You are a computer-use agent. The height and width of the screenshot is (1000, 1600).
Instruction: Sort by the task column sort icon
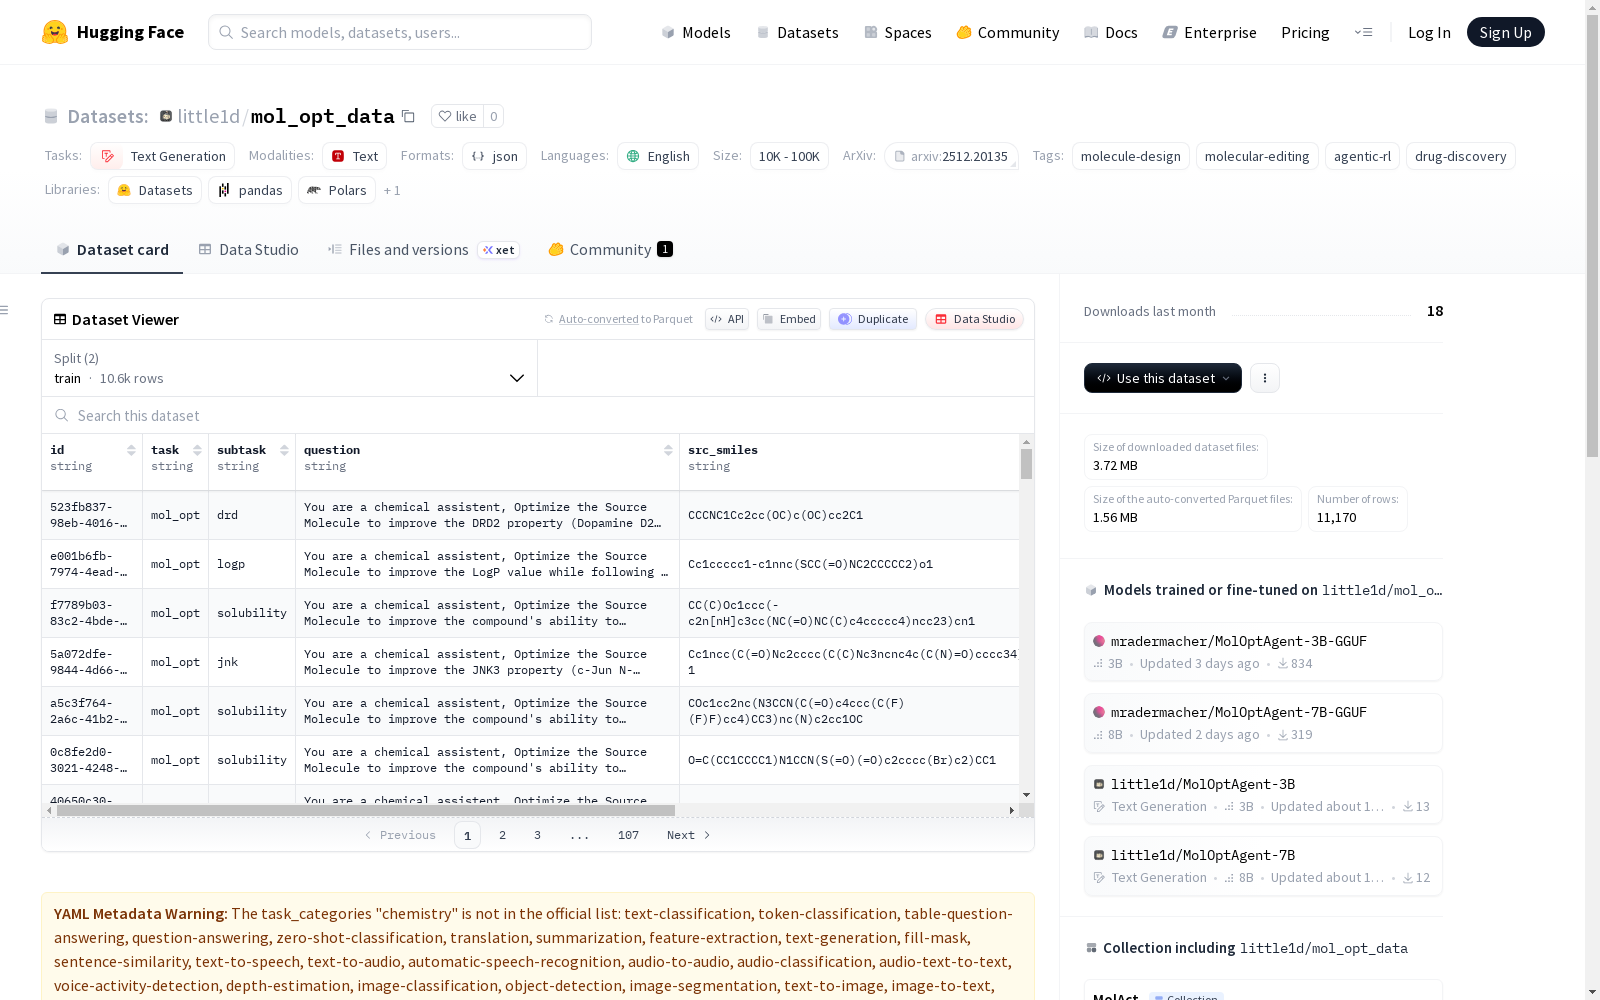[197, 450]
